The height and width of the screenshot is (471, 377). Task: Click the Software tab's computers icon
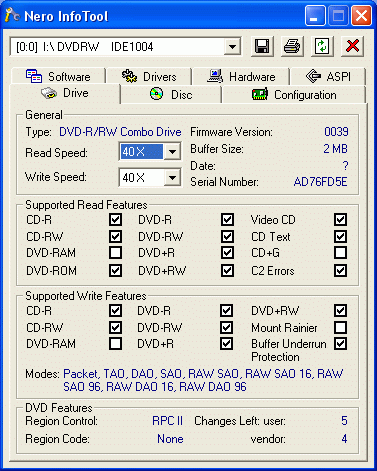point(34,76)
